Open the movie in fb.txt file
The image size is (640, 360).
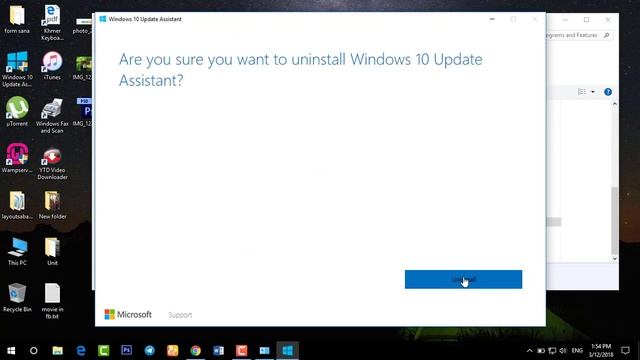[52, 301]
